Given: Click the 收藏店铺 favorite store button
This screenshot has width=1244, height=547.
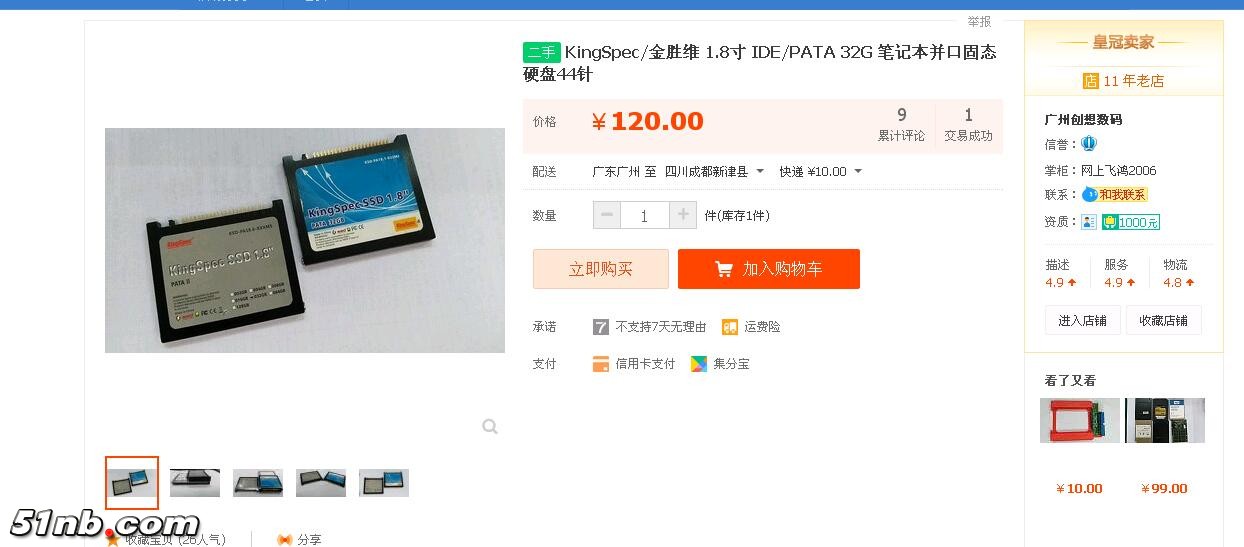Looking at the screenshot, I should tap(1164, 320).
